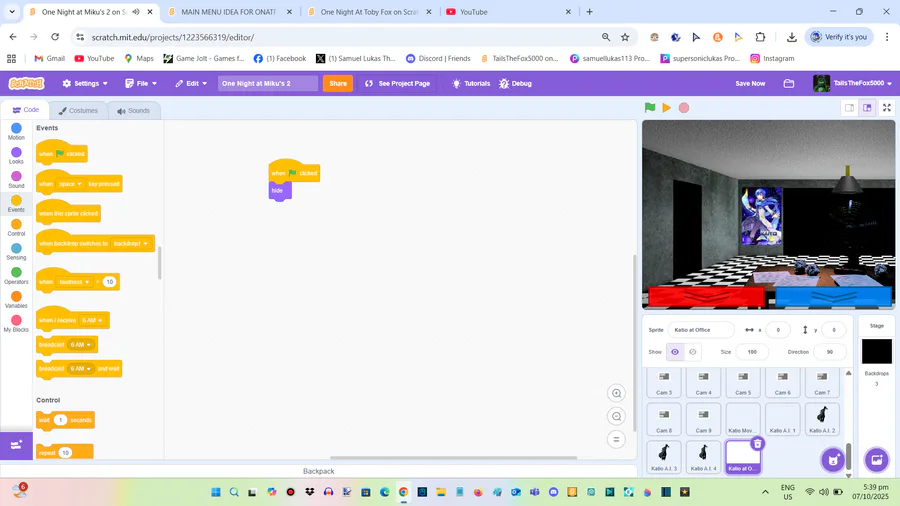Screen dimensions: 900x506
Task: Open key dropdown on space key pressed block
Action: 70,184
